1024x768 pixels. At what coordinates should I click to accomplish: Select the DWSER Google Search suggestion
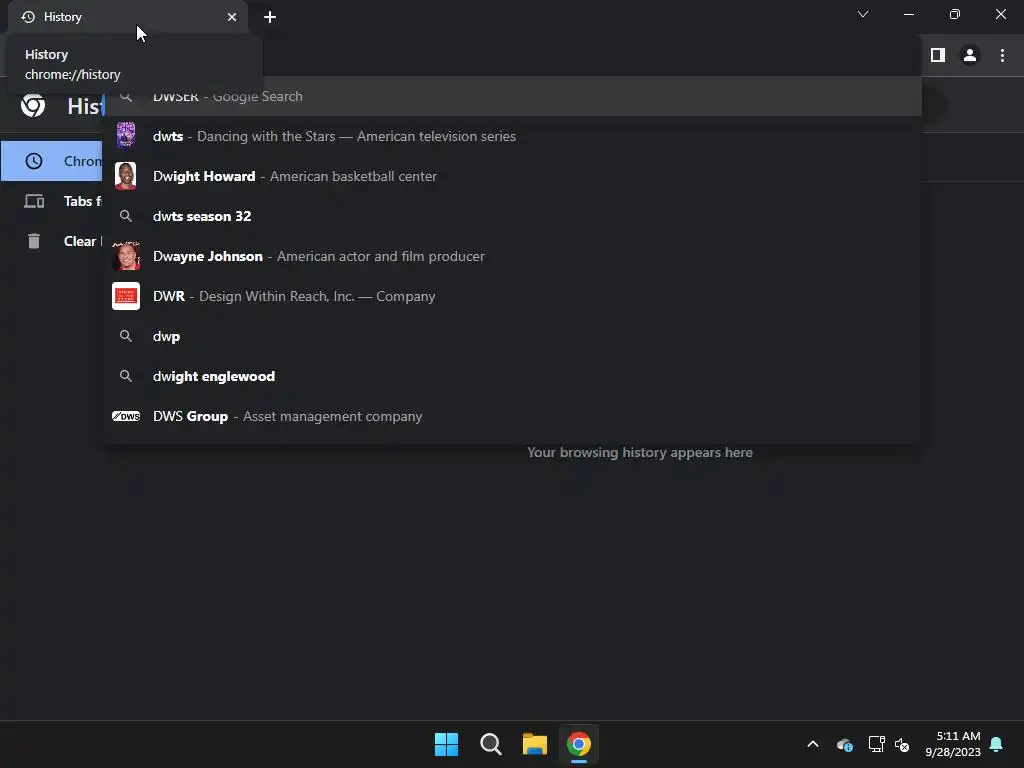click(513, 97)
